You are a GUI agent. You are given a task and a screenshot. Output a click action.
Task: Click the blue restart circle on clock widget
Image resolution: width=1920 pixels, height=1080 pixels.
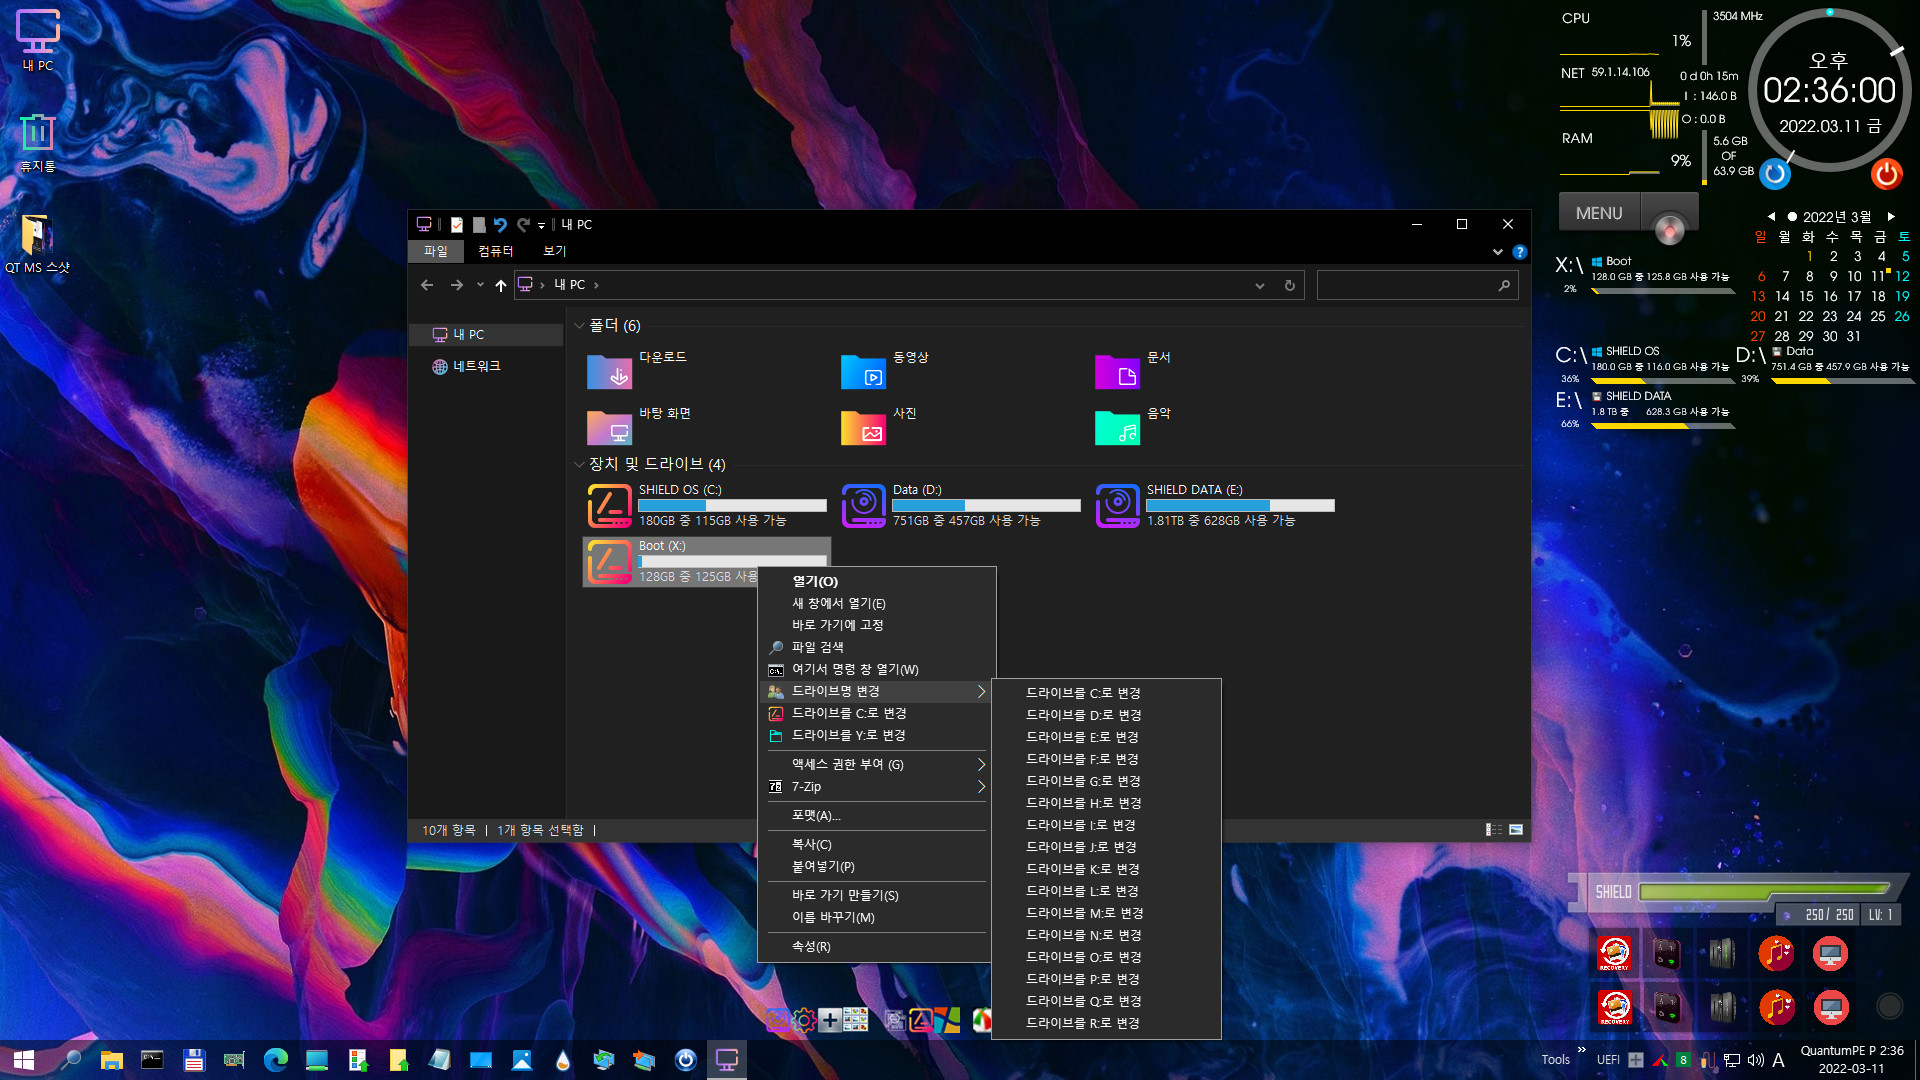1775,174
